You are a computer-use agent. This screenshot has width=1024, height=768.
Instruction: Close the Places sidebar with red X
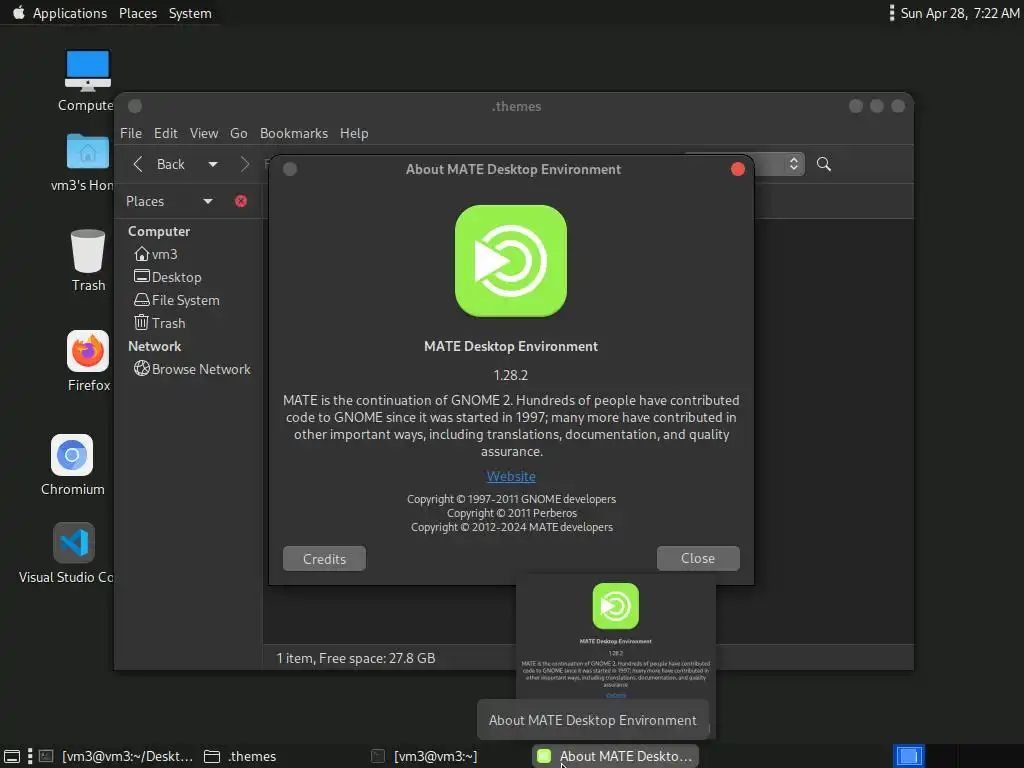[241, 201]
